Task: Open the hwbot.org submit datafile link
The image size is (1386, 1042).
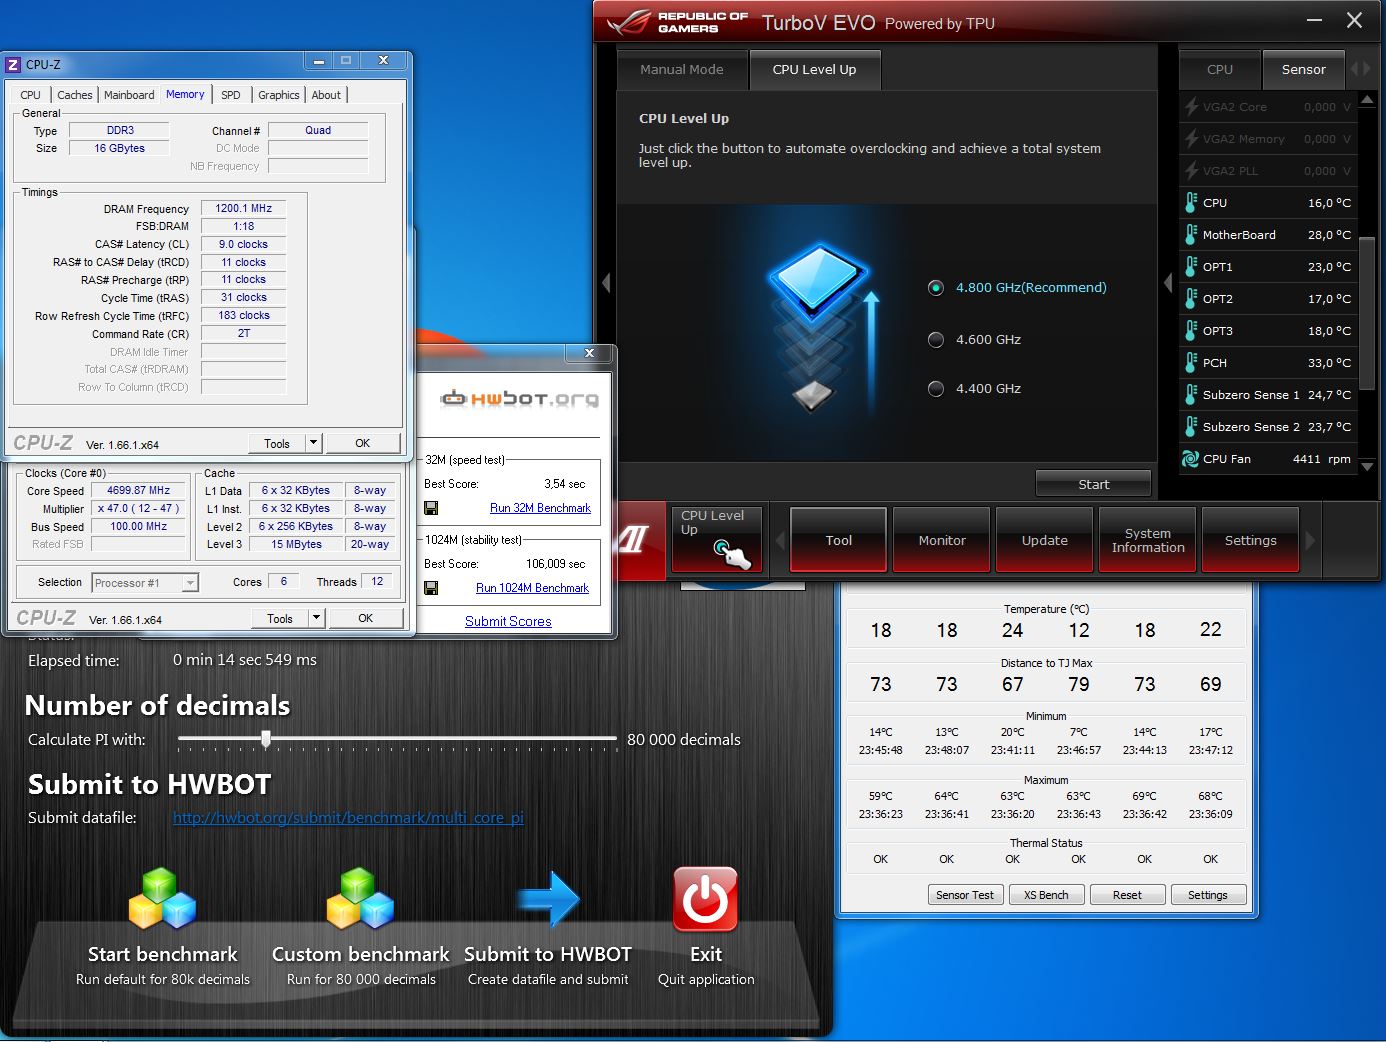Action: click(x=348, y=818)
